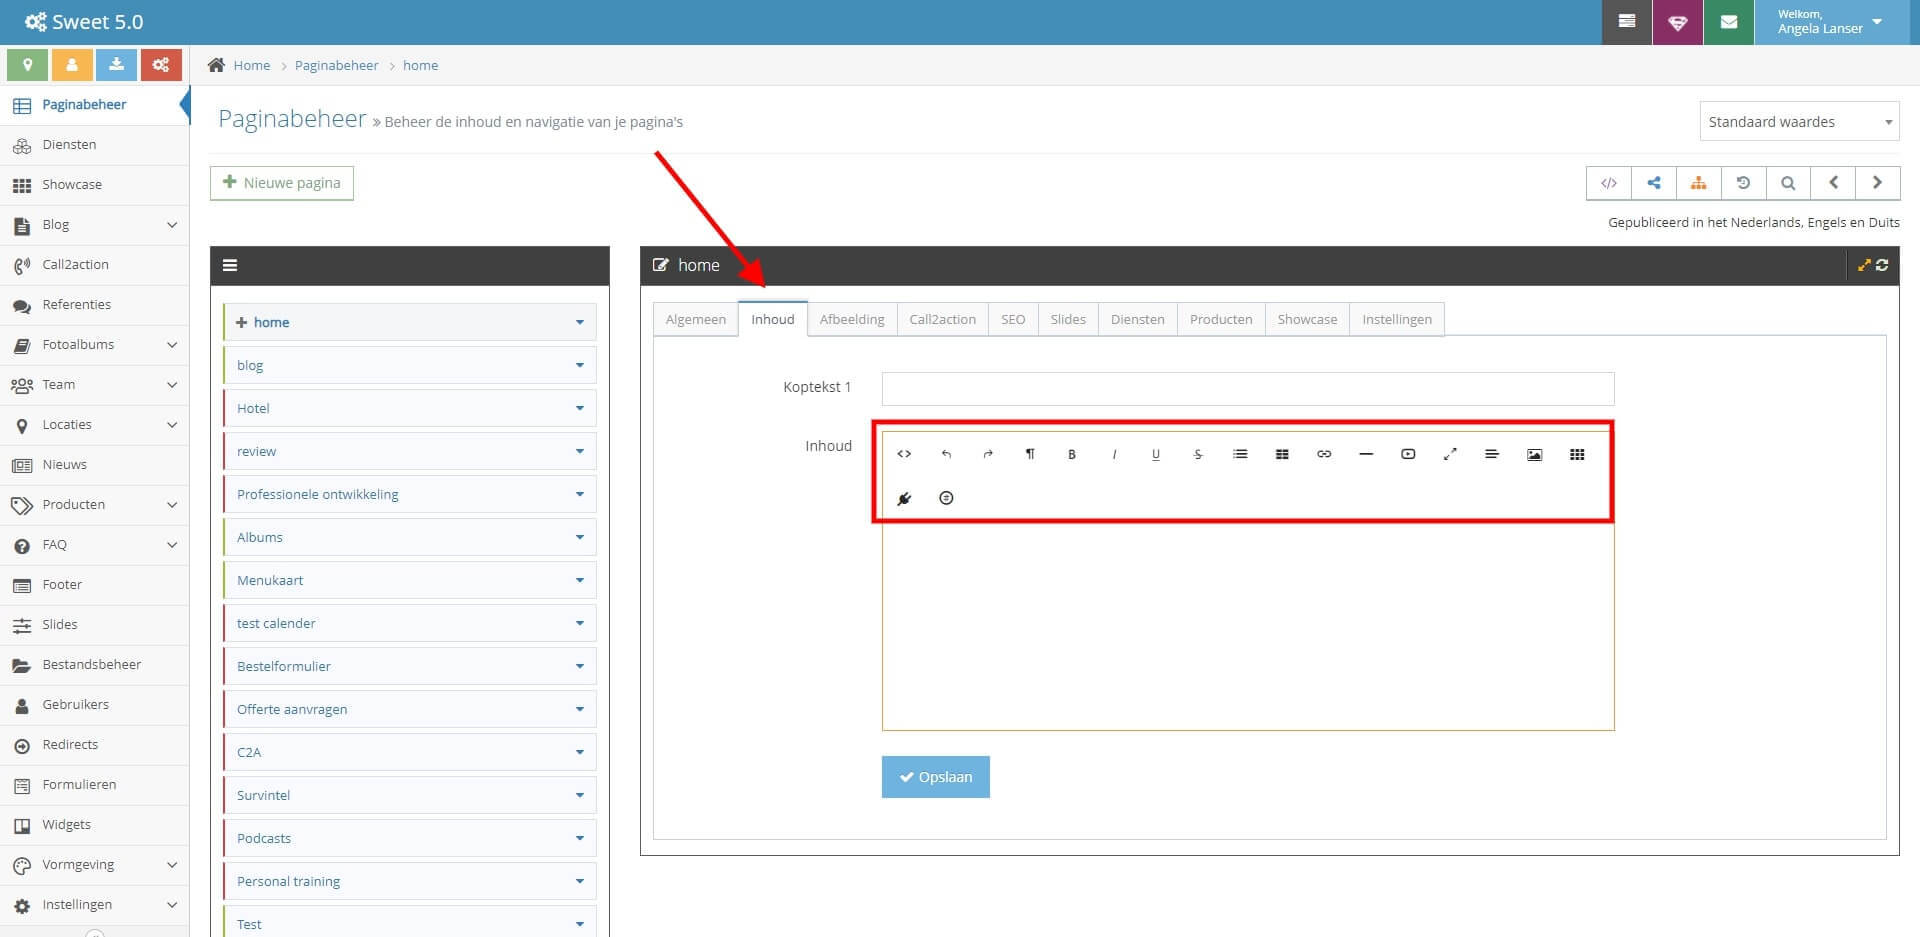This screenshot has width=1920, height=937.
Task: Click the dark server icon in header
Action: pyautogui.click(x=1627, y=22)
